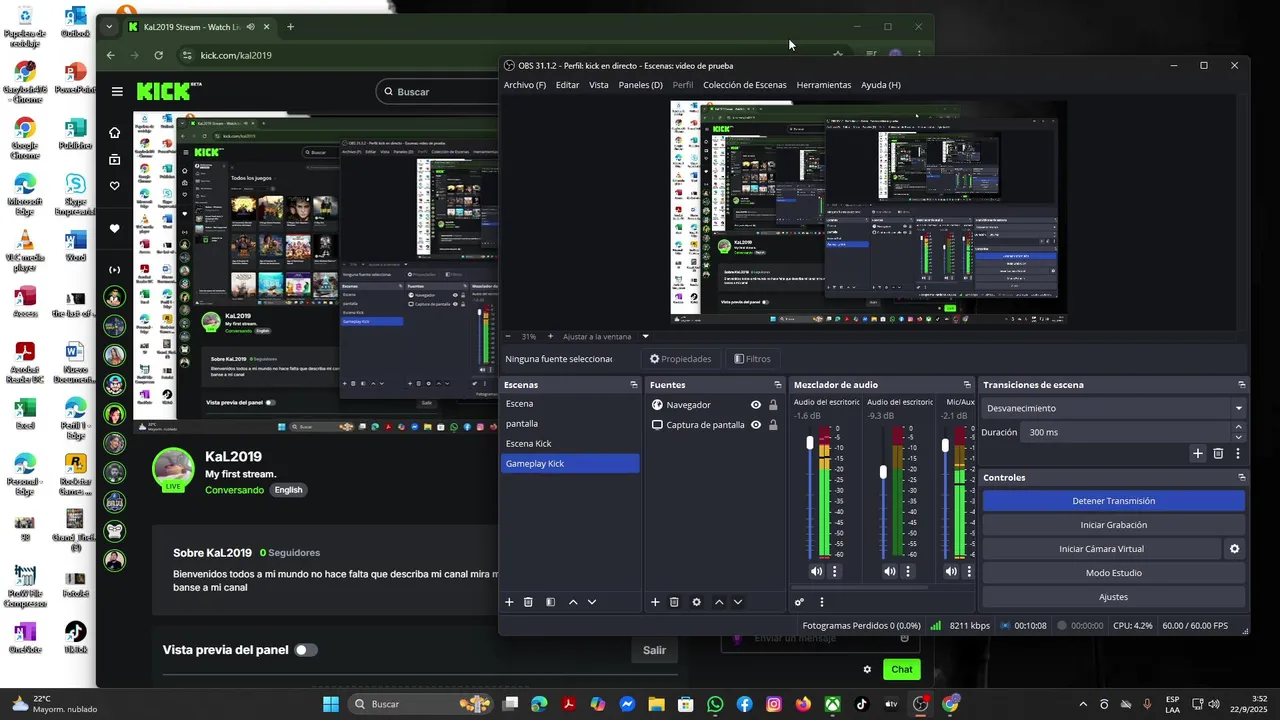
Task: Open Desvanecimiento transition dropdown
Action: [1114, 408]
